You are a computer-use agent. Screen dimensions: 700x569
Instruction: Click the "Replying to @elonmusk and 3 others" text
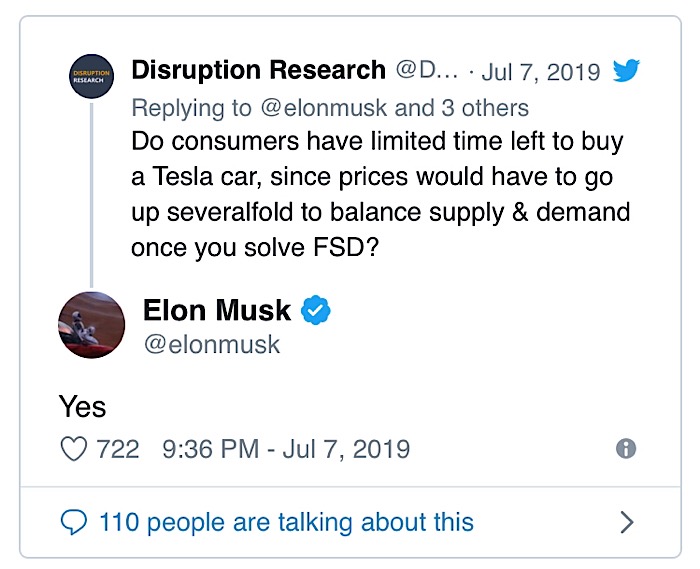(330, 106)
